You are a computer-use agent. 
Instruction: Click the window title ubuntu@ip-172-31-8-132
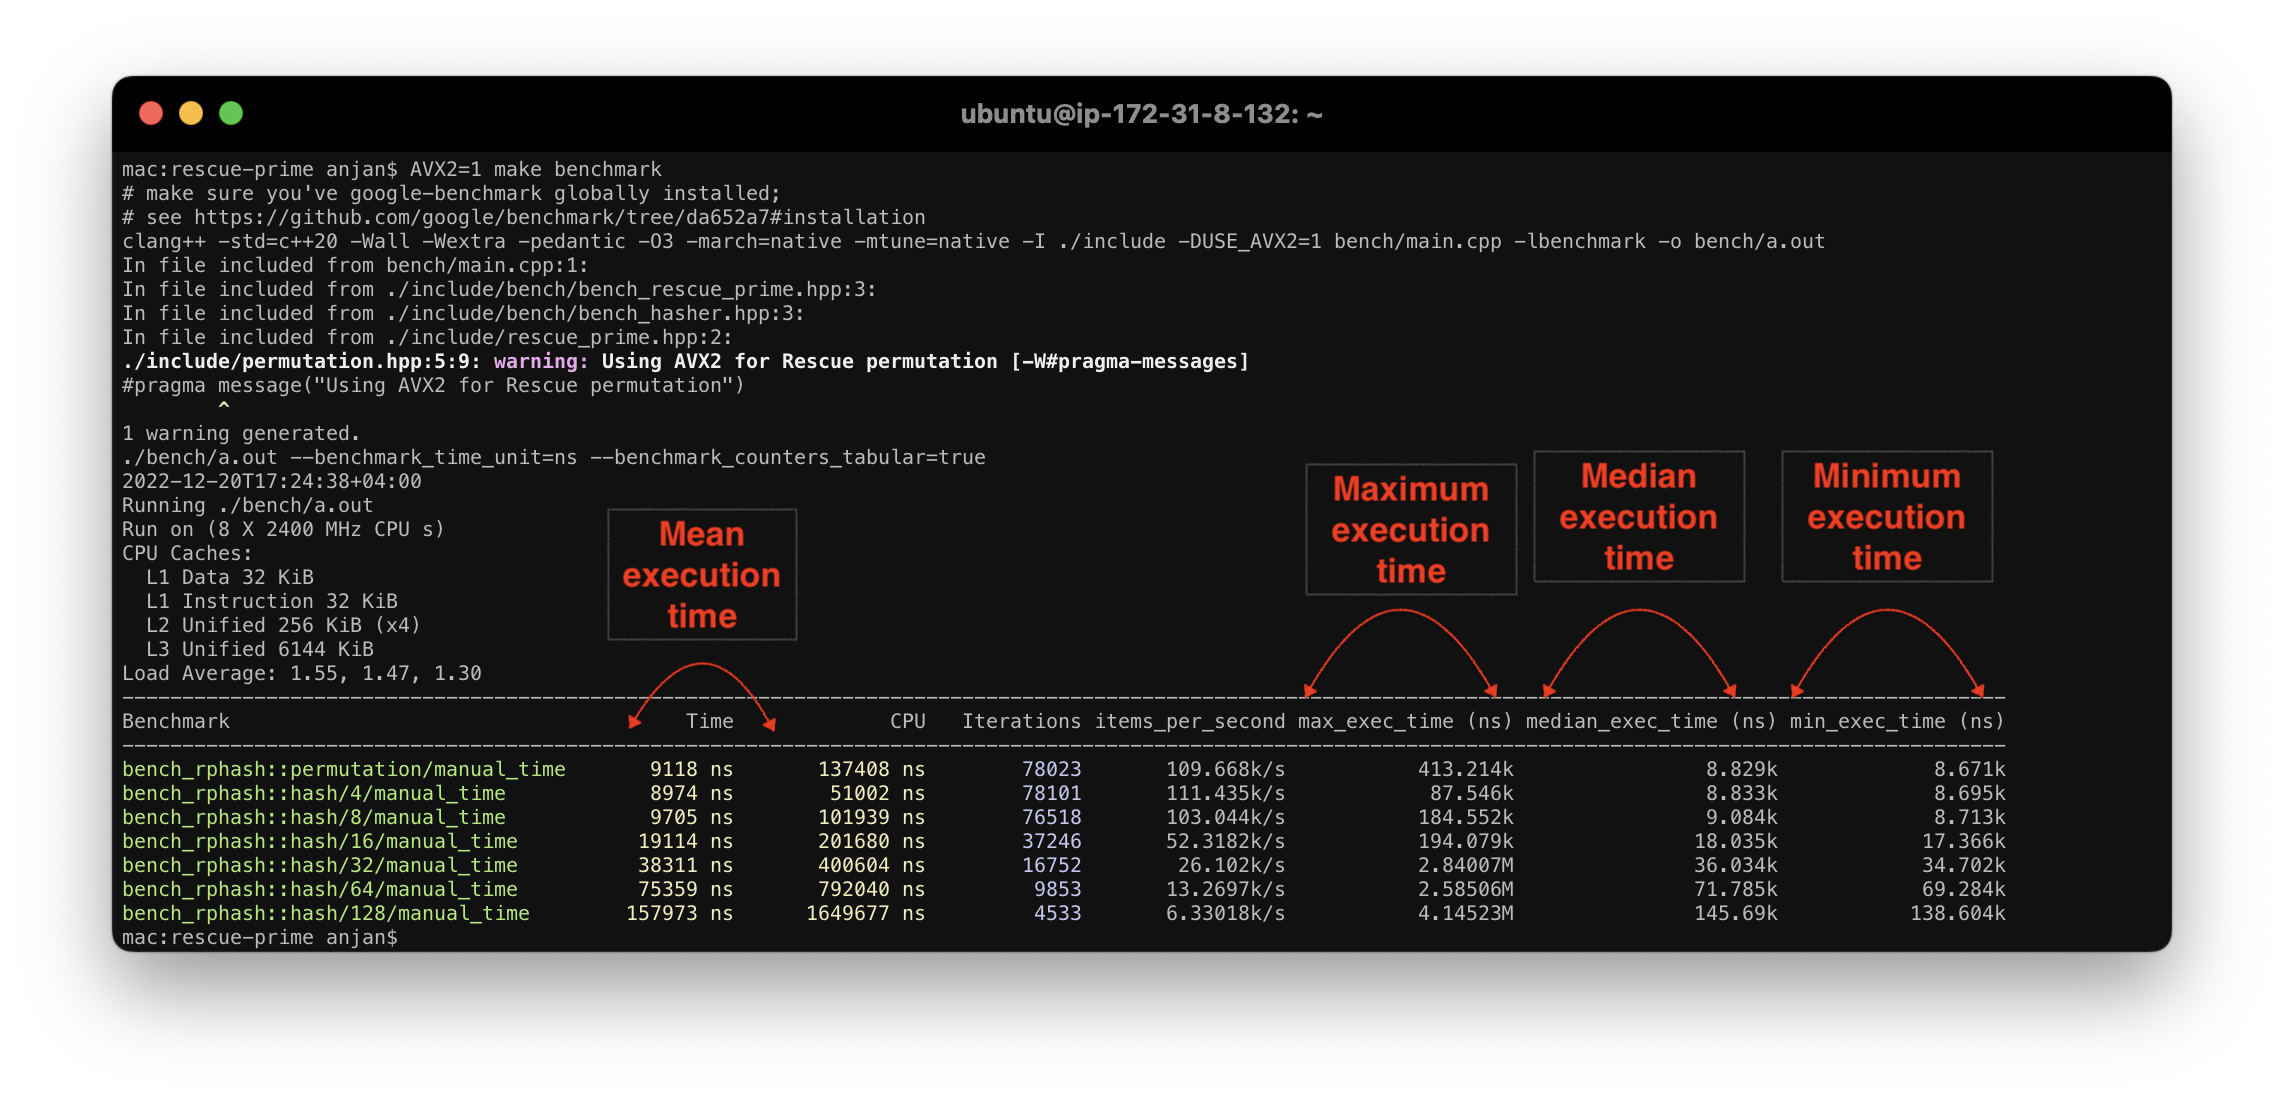(x=1141, y=114)
